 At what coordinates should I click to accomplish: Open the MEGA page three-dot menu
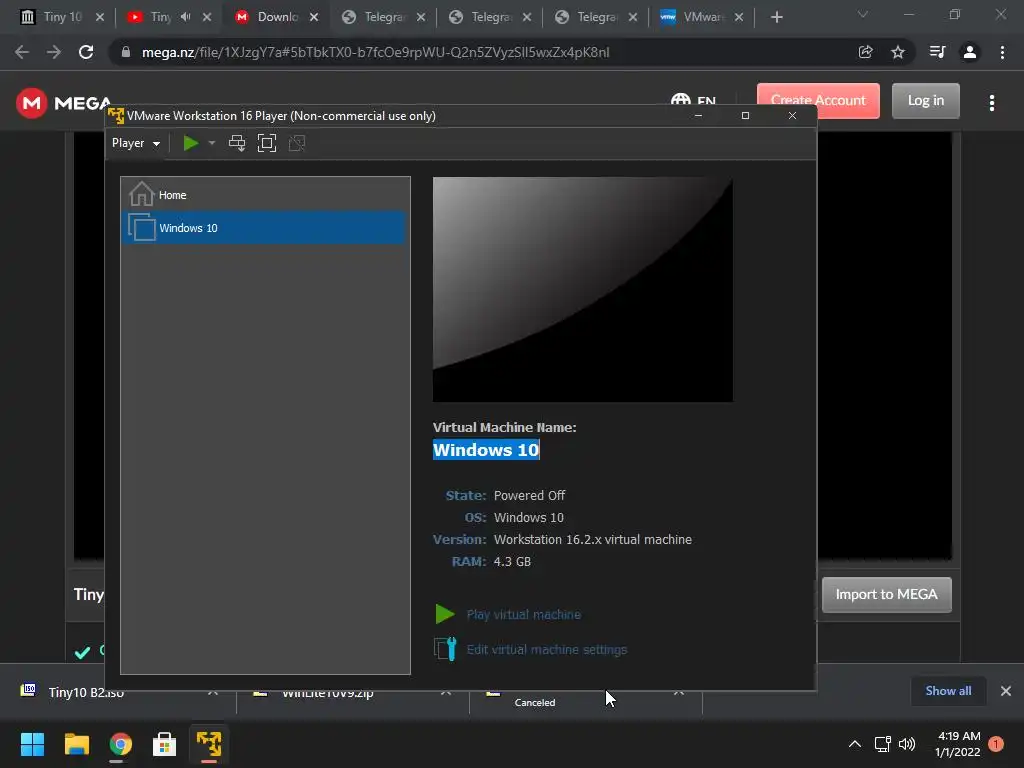pos(992,103)
